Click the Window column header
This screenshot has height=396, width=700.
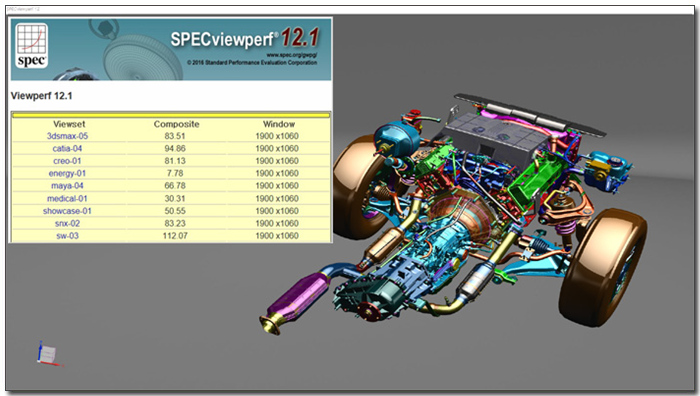[279, 125]
